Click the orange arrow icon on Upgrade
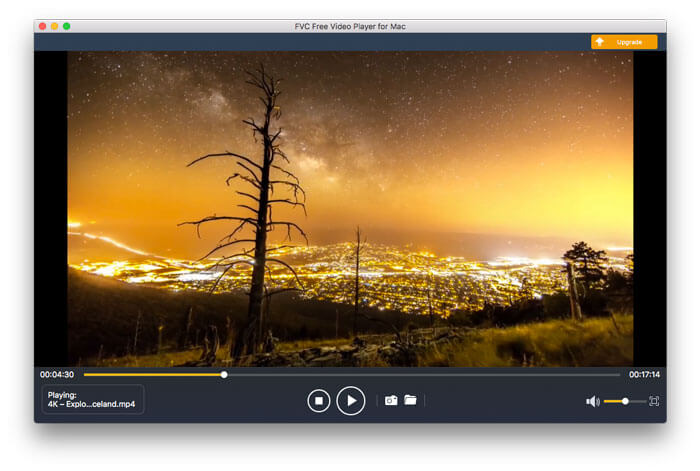Image resolution: width=700 pixels, height=471 pixels. click(600, 42)
